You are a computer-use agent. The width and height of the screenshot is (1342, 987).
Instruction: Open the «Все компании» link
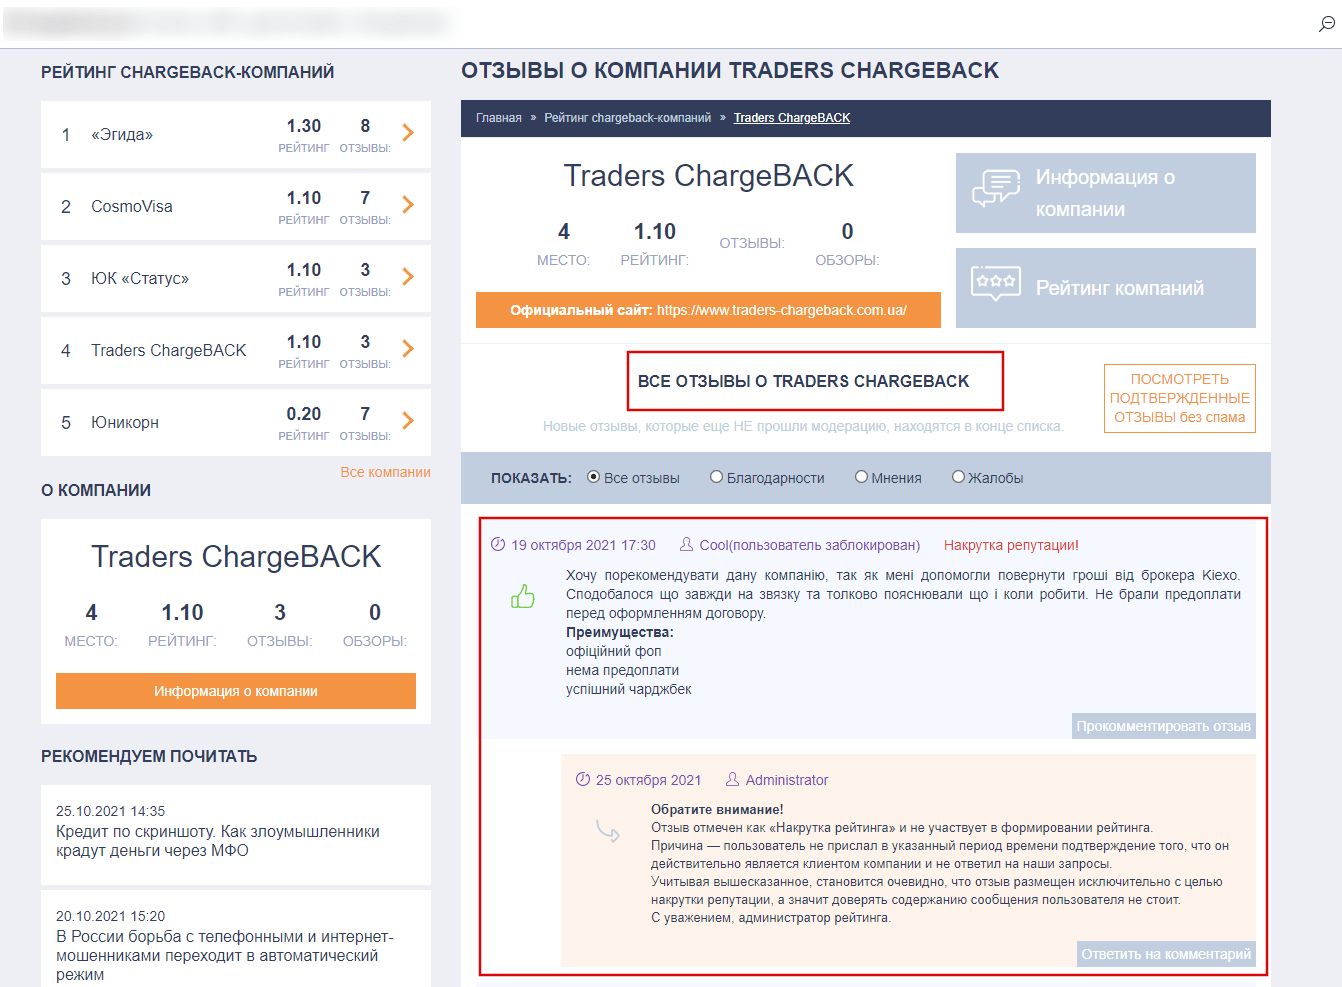point(385,472)
